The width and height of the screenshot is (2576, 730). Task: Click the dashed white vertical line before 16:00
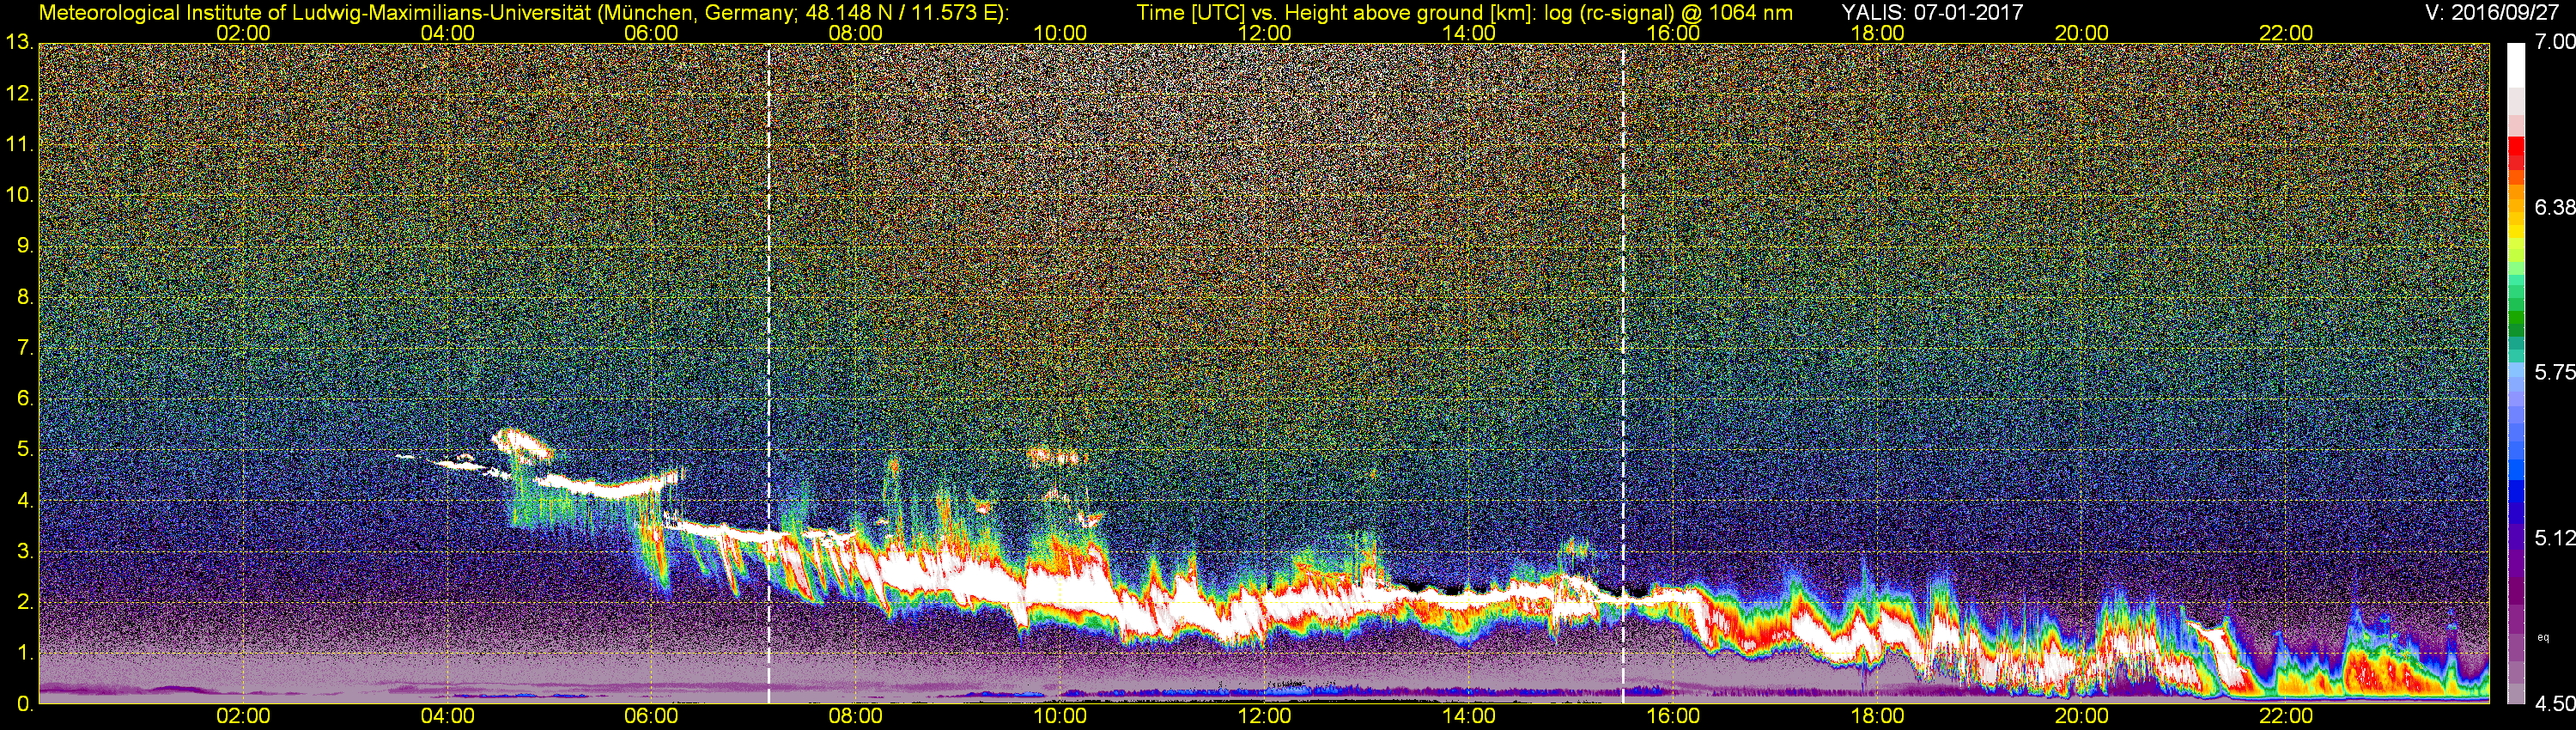click(1622, 373)
